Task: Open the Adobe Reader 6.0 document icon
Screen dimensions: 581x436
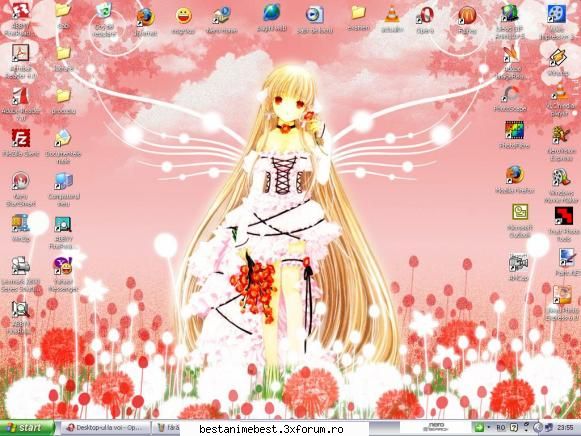Action: click(20, 53)
